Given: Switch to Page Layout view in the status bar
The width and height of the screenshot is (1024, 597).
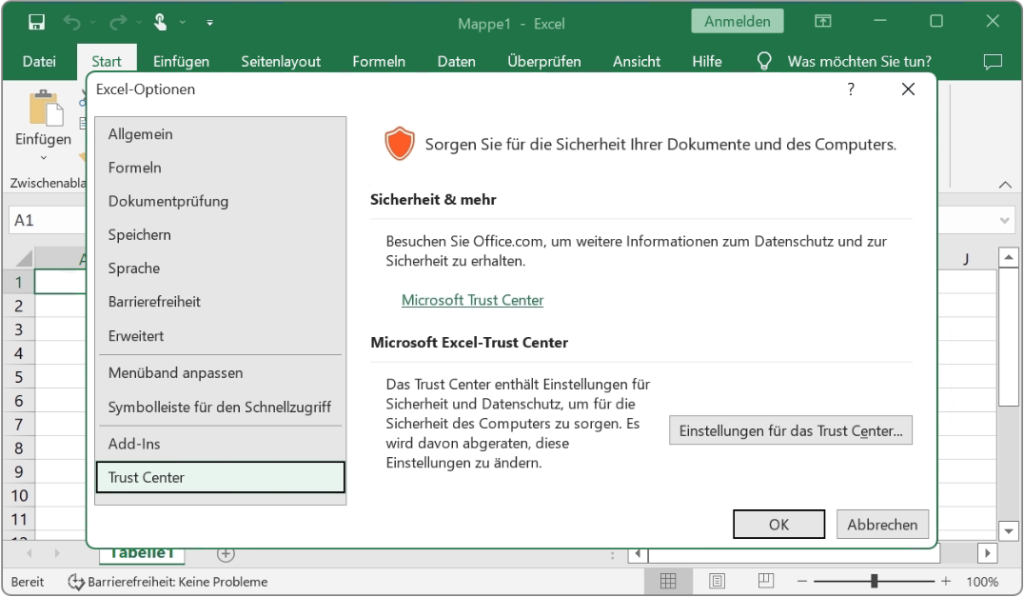Looking at the screenshot, I should [716, 581].
